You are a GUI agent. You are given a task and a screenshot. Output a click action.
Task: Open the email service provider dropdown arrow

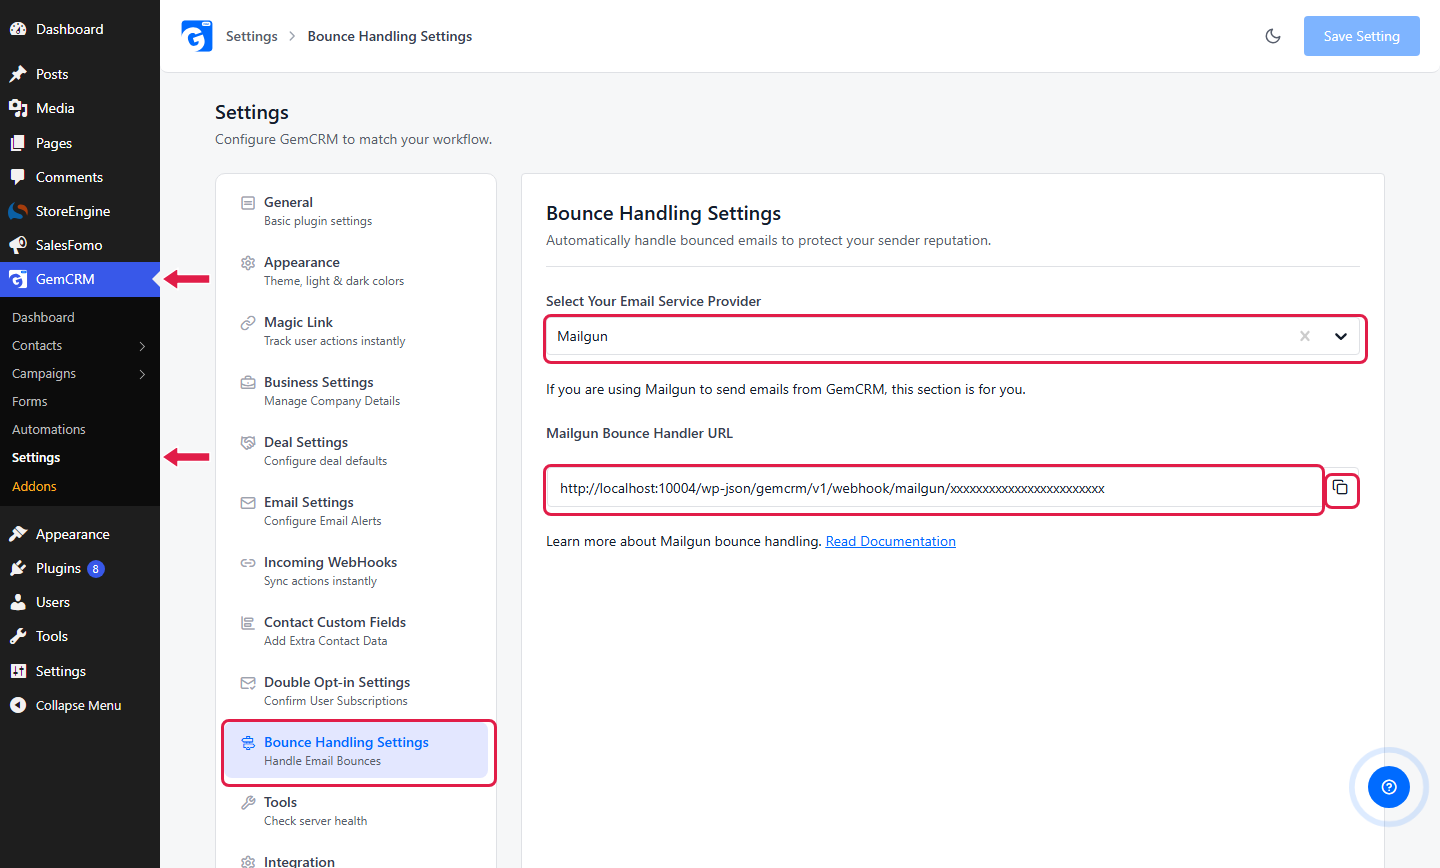(1341, 336)
